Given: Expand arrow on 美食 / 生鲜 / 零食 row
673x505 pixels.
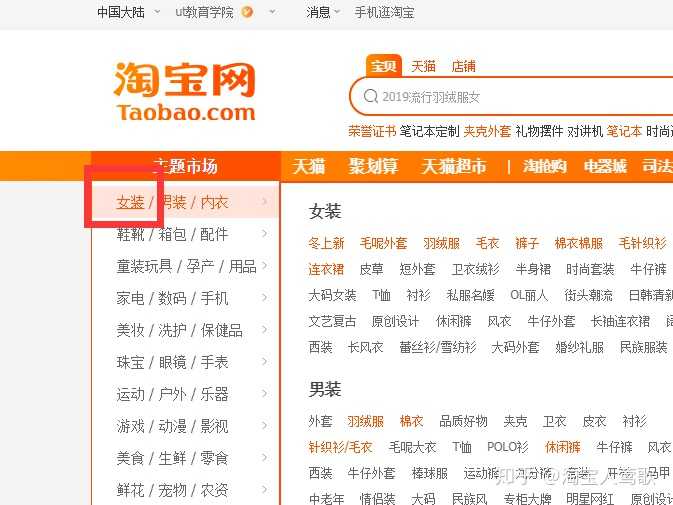Looking at the screenshot, I should (264, 457).
